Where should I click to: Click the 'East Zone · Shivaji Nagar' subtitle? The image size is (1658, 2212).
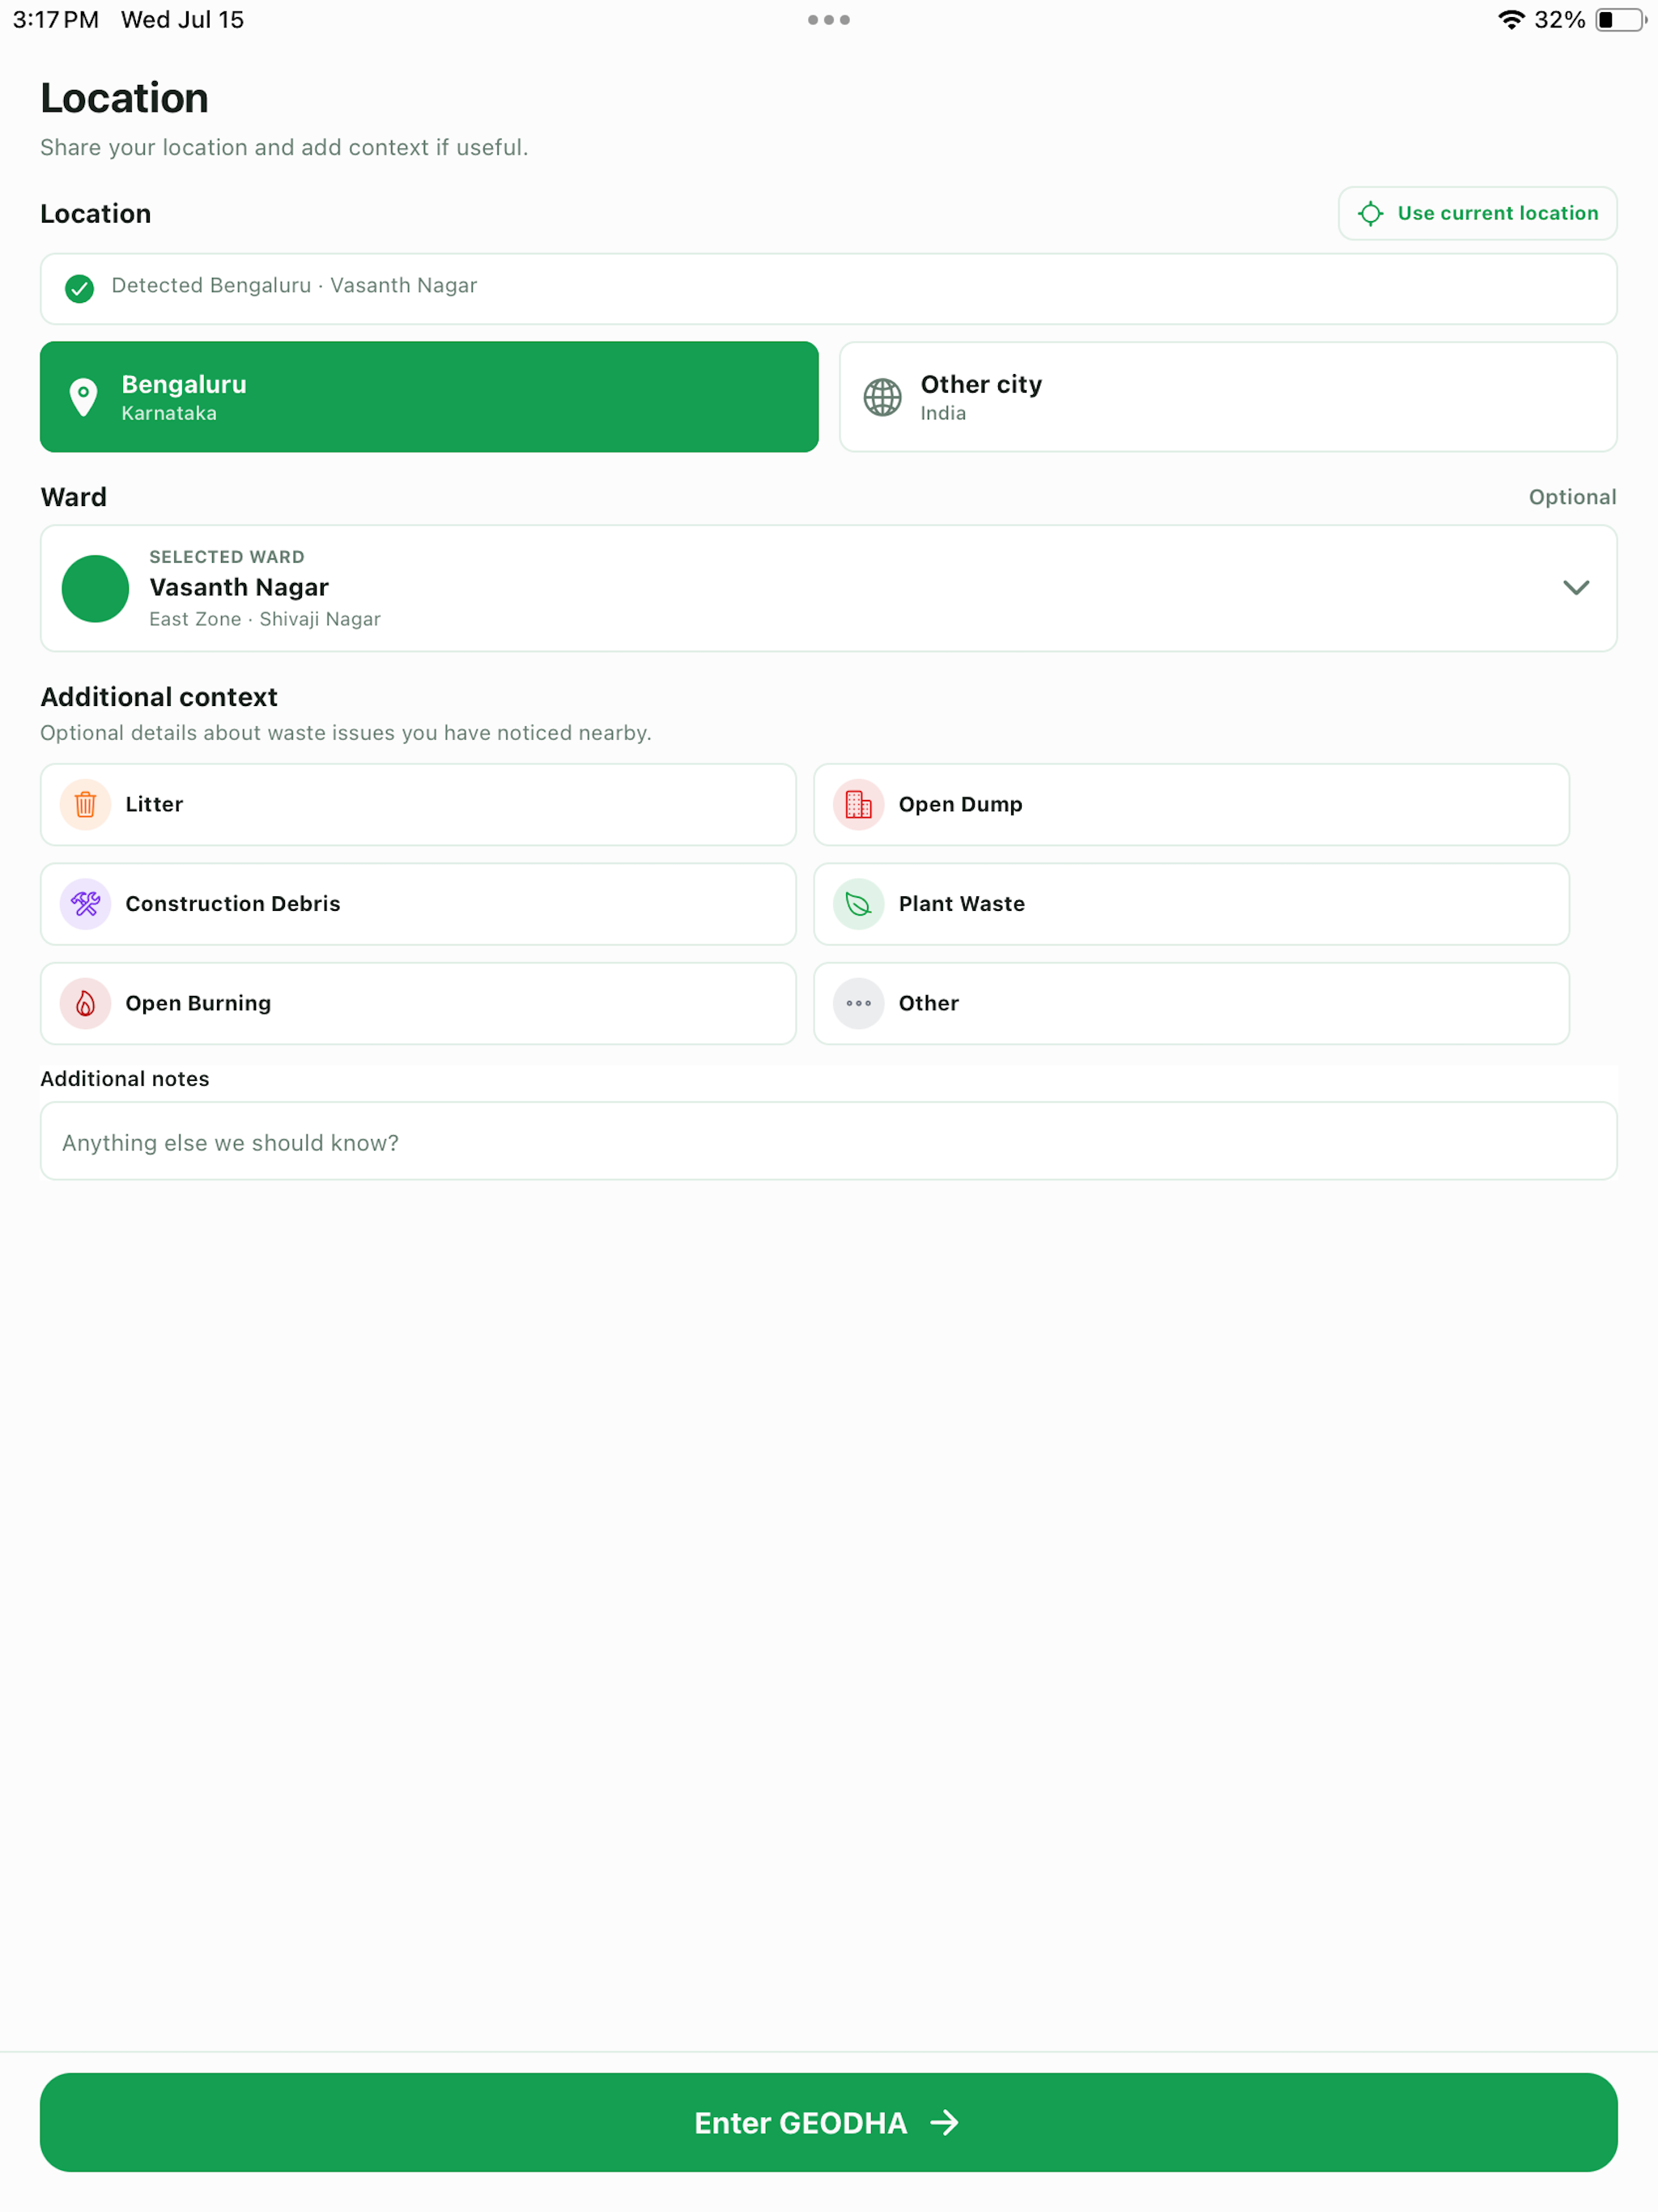coord(265,619)
